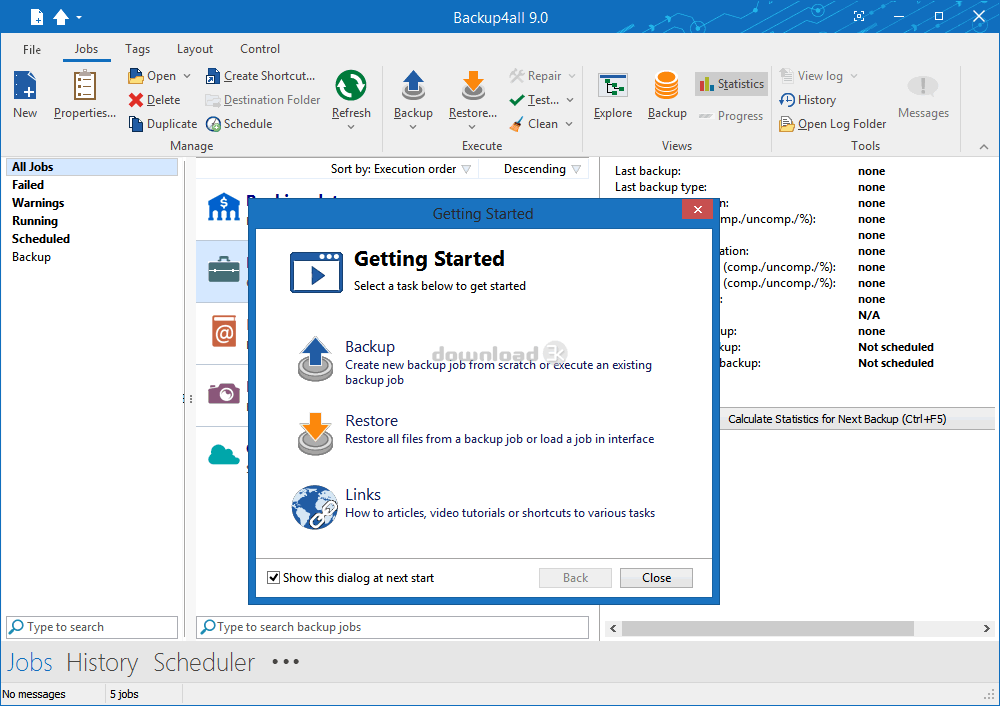This screenshot has width=1000, height=706.
Task: Run Test on the backup
Action: [x=535, y=100]
